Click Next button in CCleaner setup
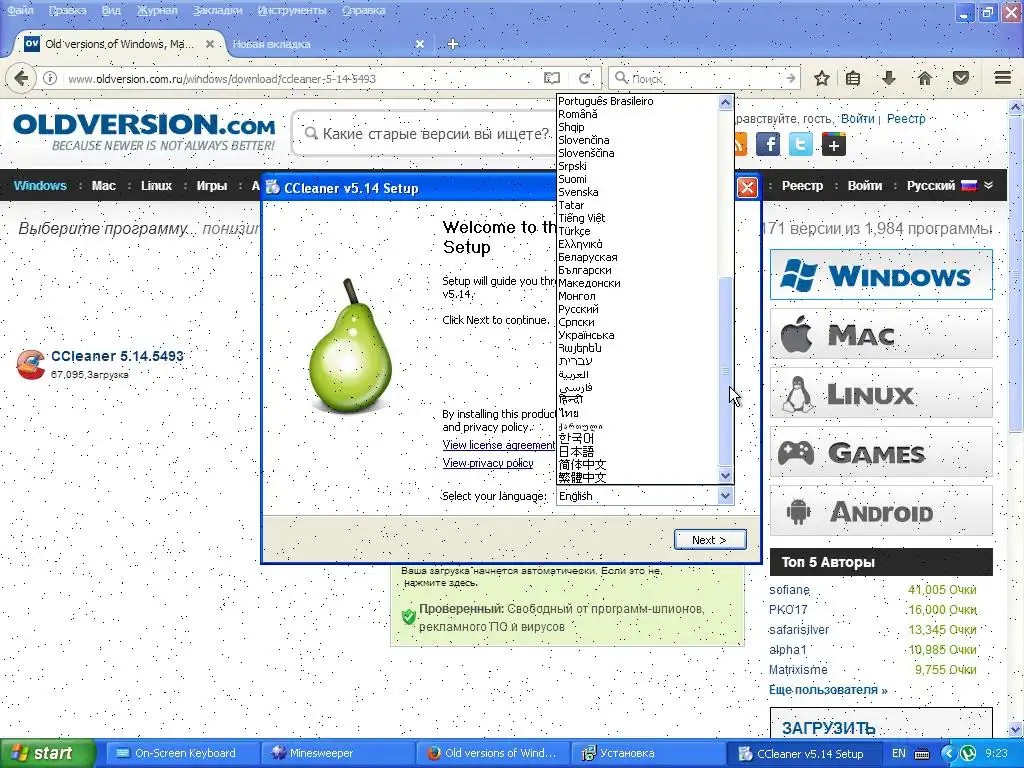 tap(710, 539)
